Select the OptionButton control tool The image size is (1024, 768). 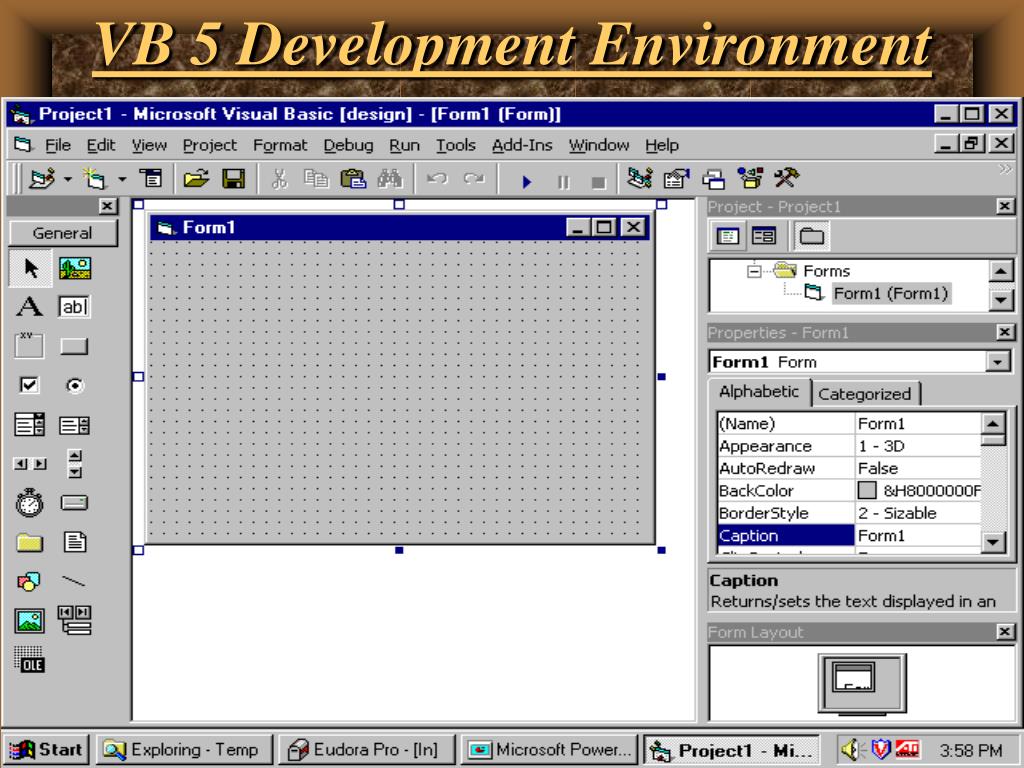(75, 385)
